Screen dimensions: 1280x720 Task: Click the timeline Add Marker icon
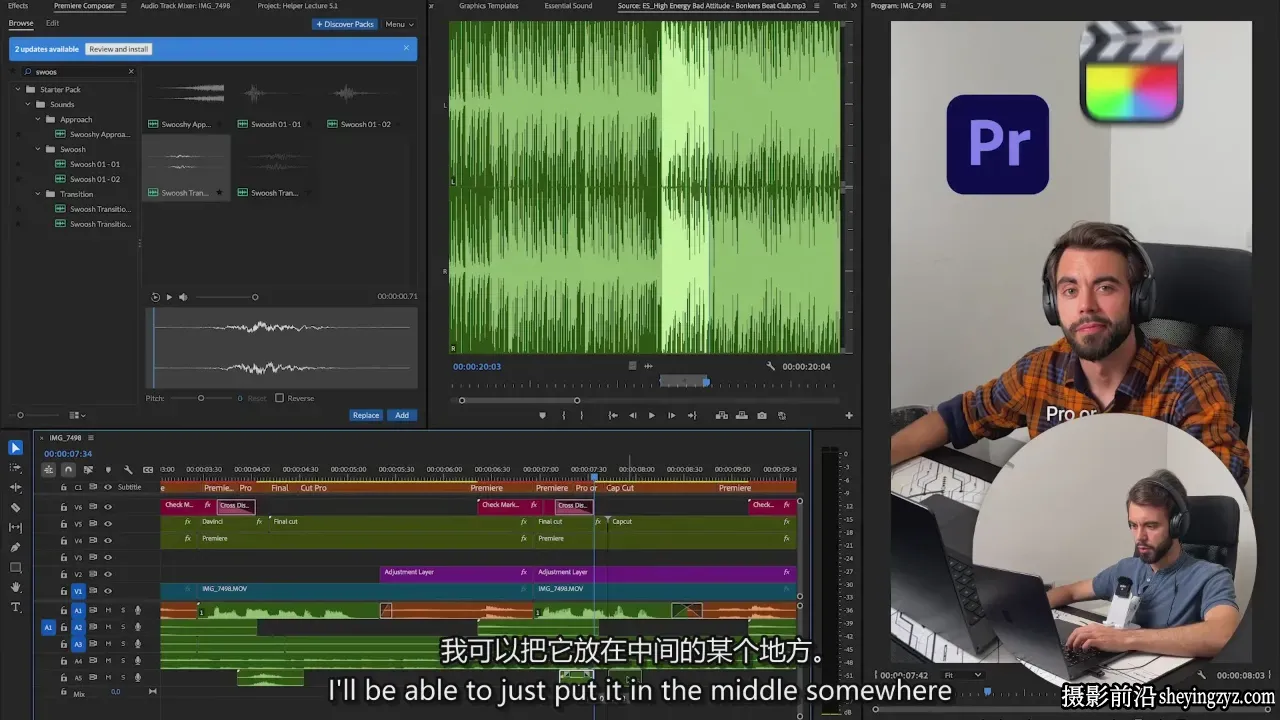click(108, 469)
